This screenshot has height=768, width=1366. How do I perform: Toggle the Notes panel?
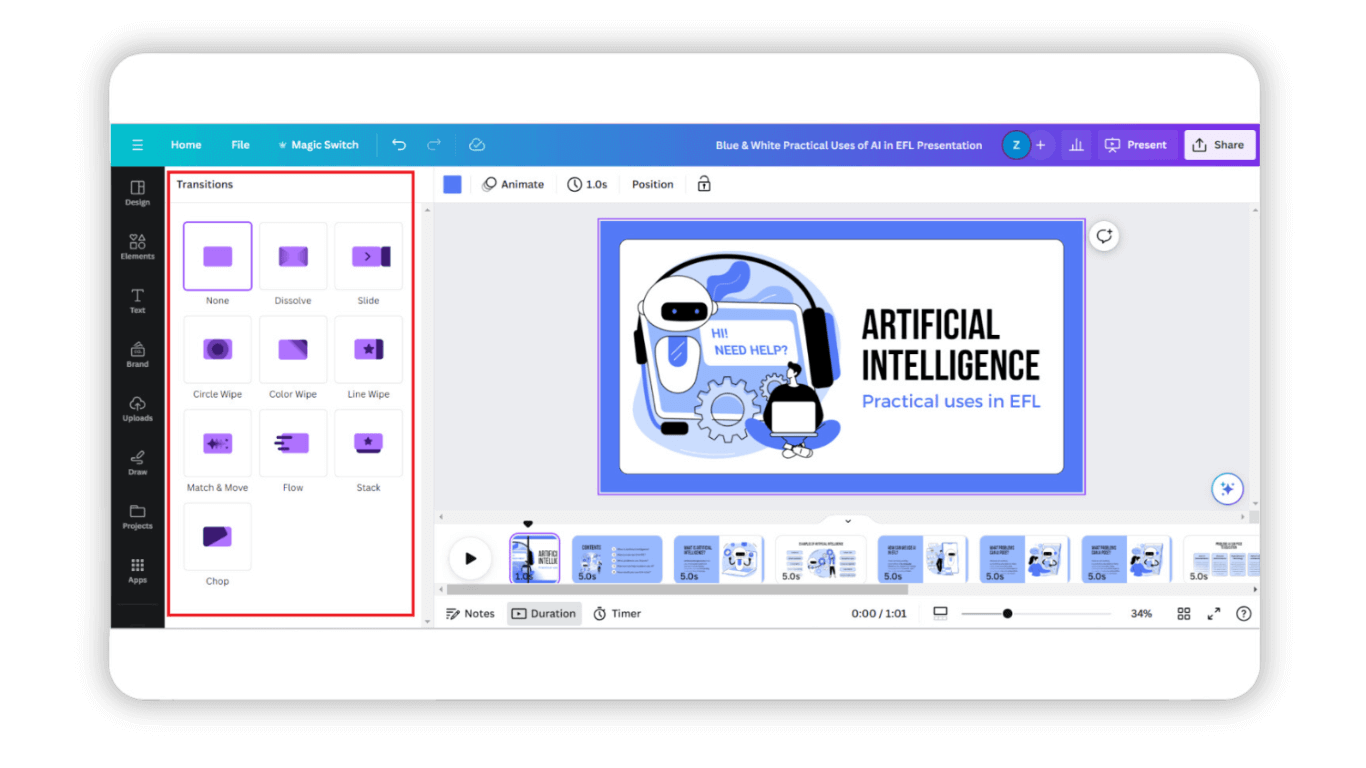click(x=470, y=613)
